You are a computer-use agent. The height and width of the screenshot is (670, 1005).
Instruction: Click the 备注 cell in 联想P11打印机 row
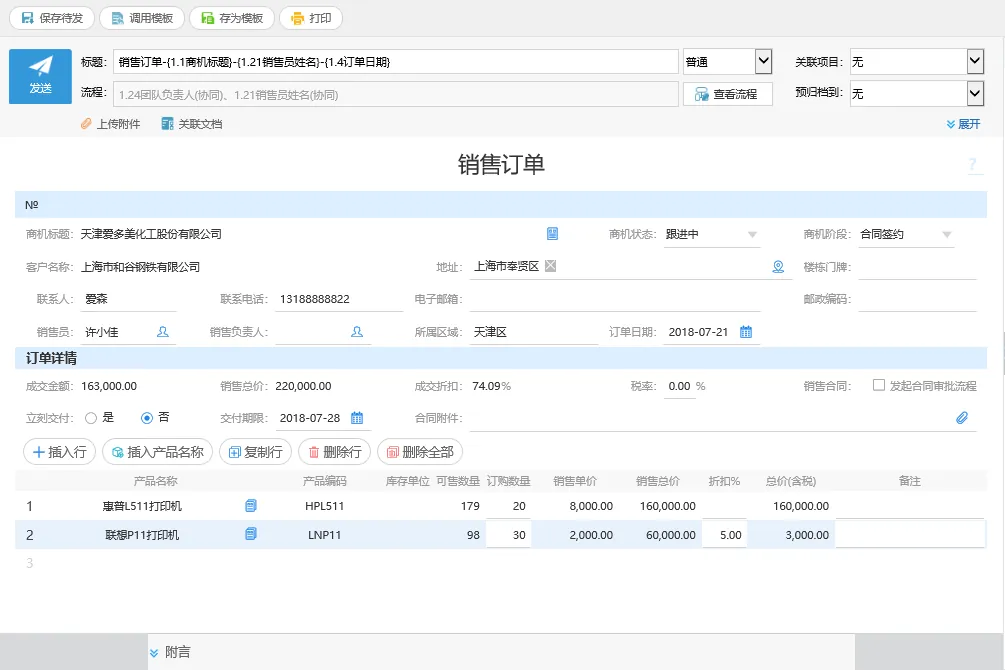tap(910, 535)
